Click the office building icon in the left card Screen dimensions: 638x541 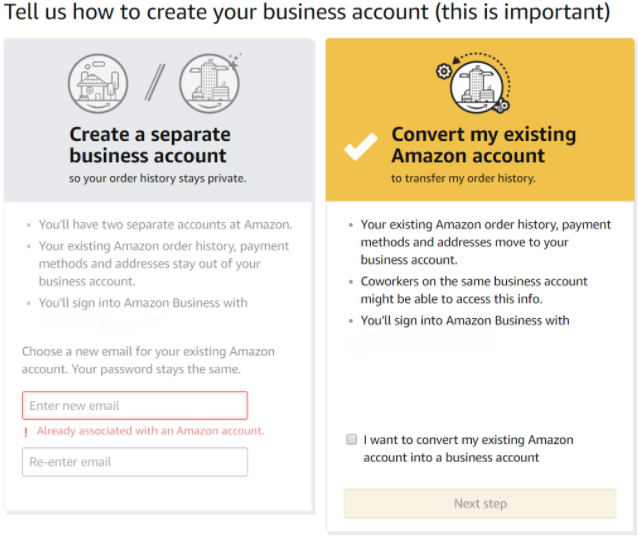point(208,82)
